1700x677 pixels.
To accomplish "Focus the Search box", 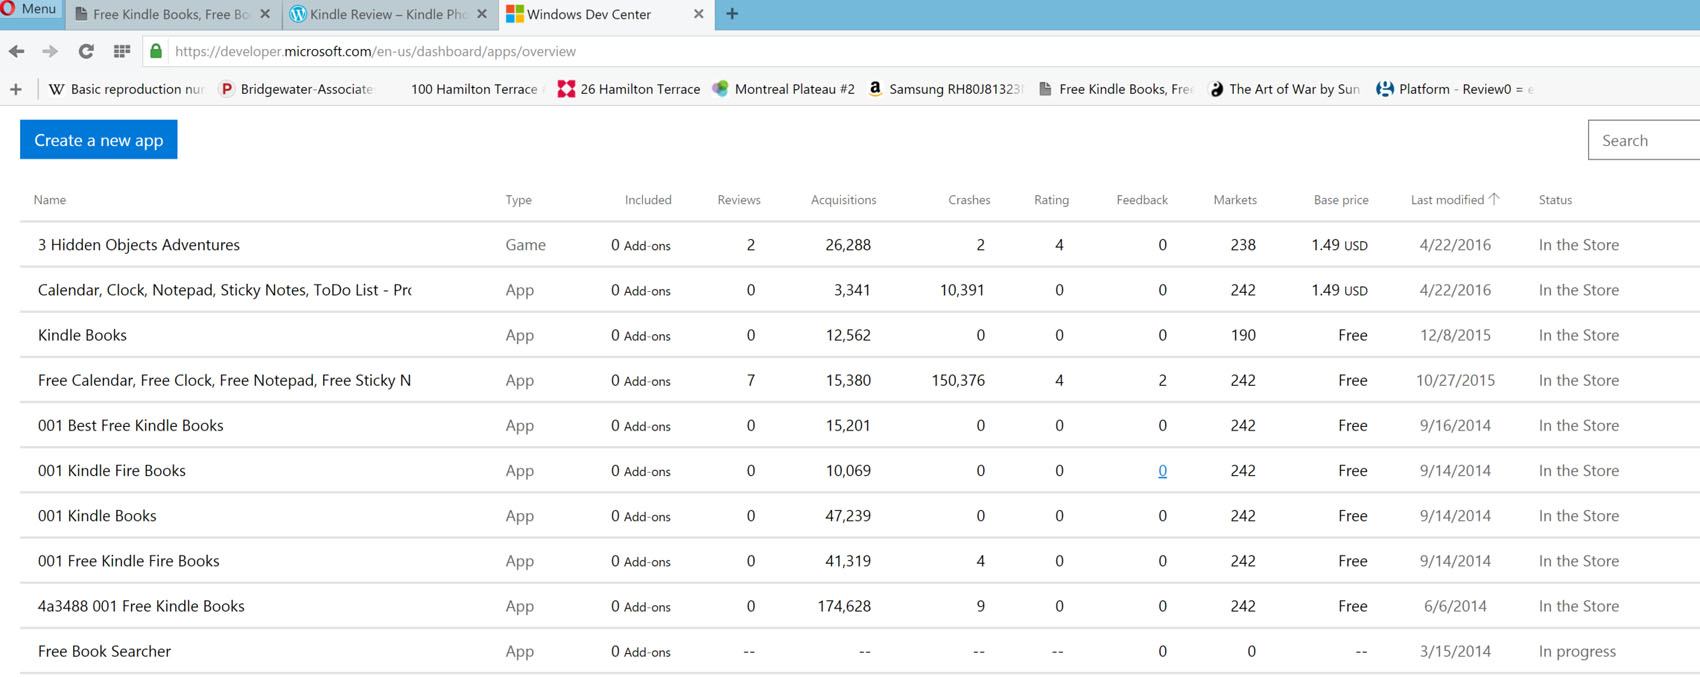I will [x=1644, y=140].
